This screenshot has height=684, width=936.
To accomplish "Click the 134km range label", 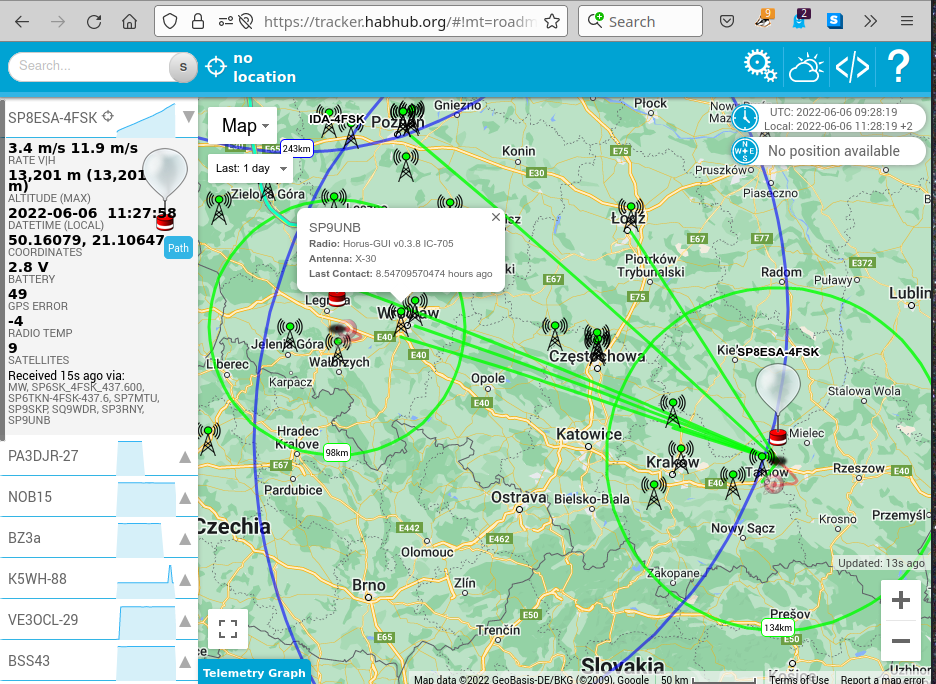I will pos(778,627).
